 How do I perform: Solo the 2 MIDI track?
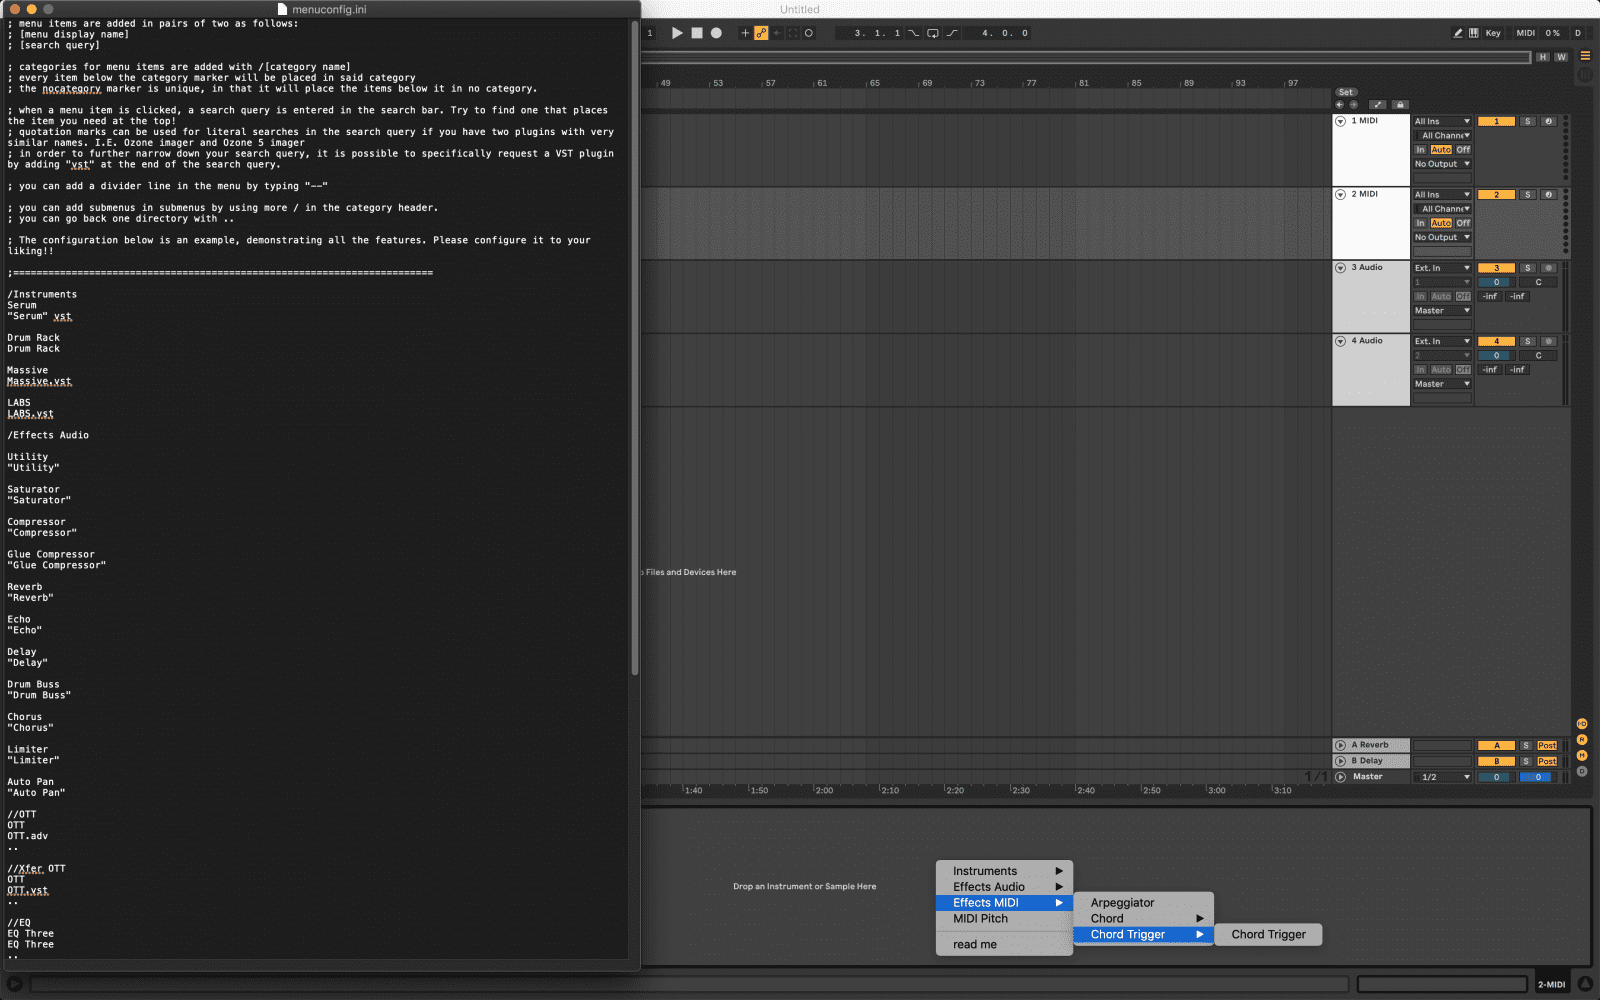[1527, 195]
